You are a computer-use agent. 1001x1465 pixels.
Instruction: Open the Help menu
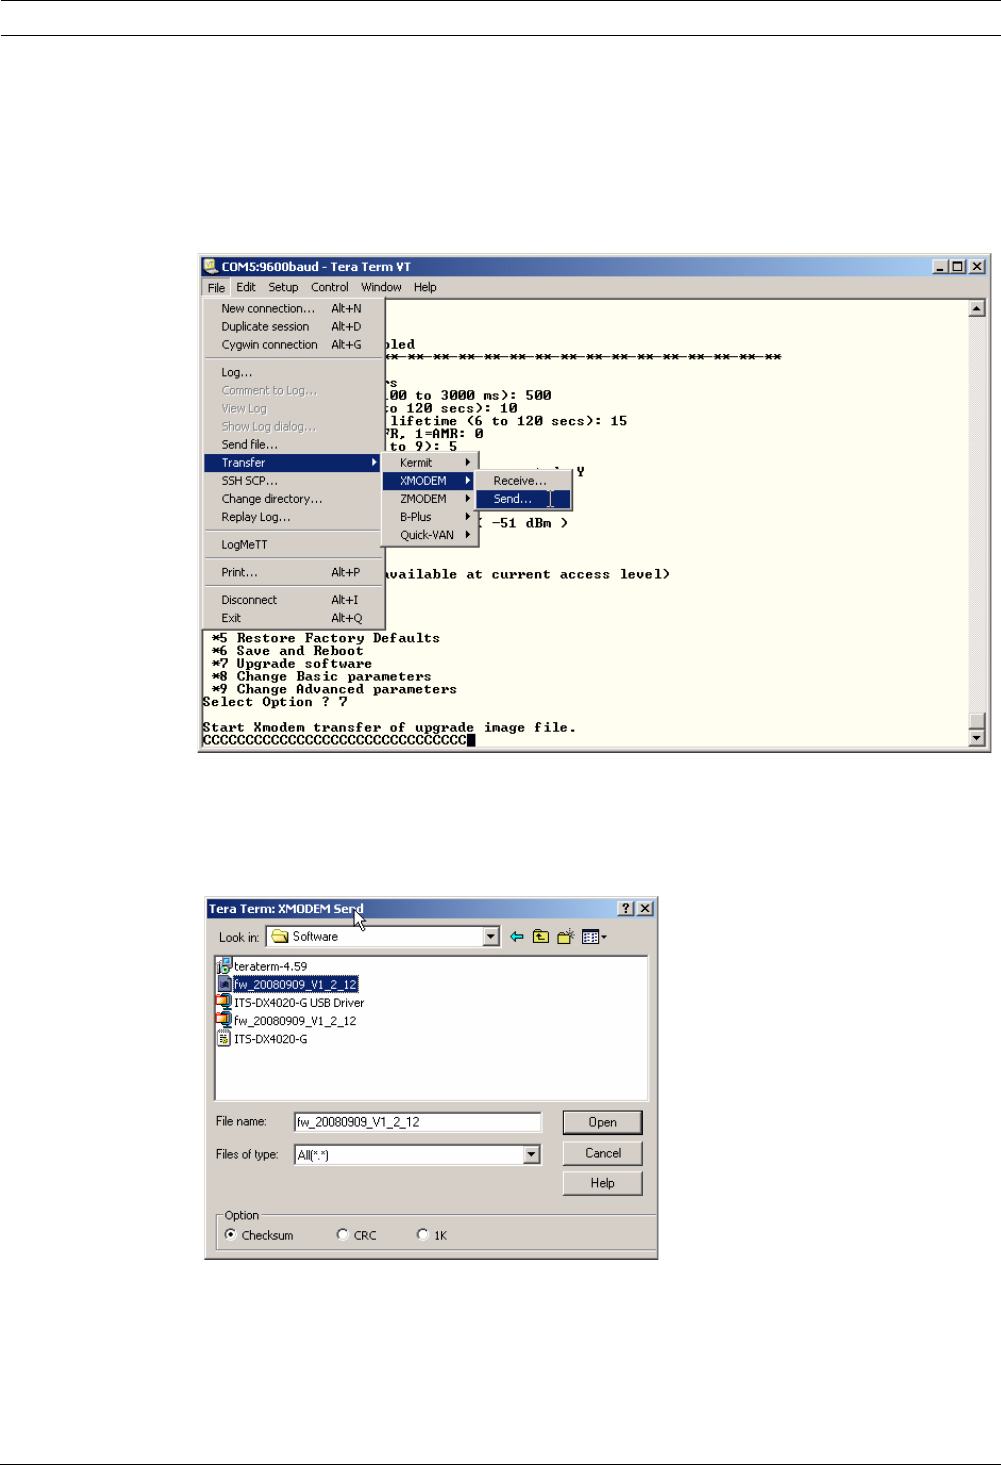(x=425, y=287)
